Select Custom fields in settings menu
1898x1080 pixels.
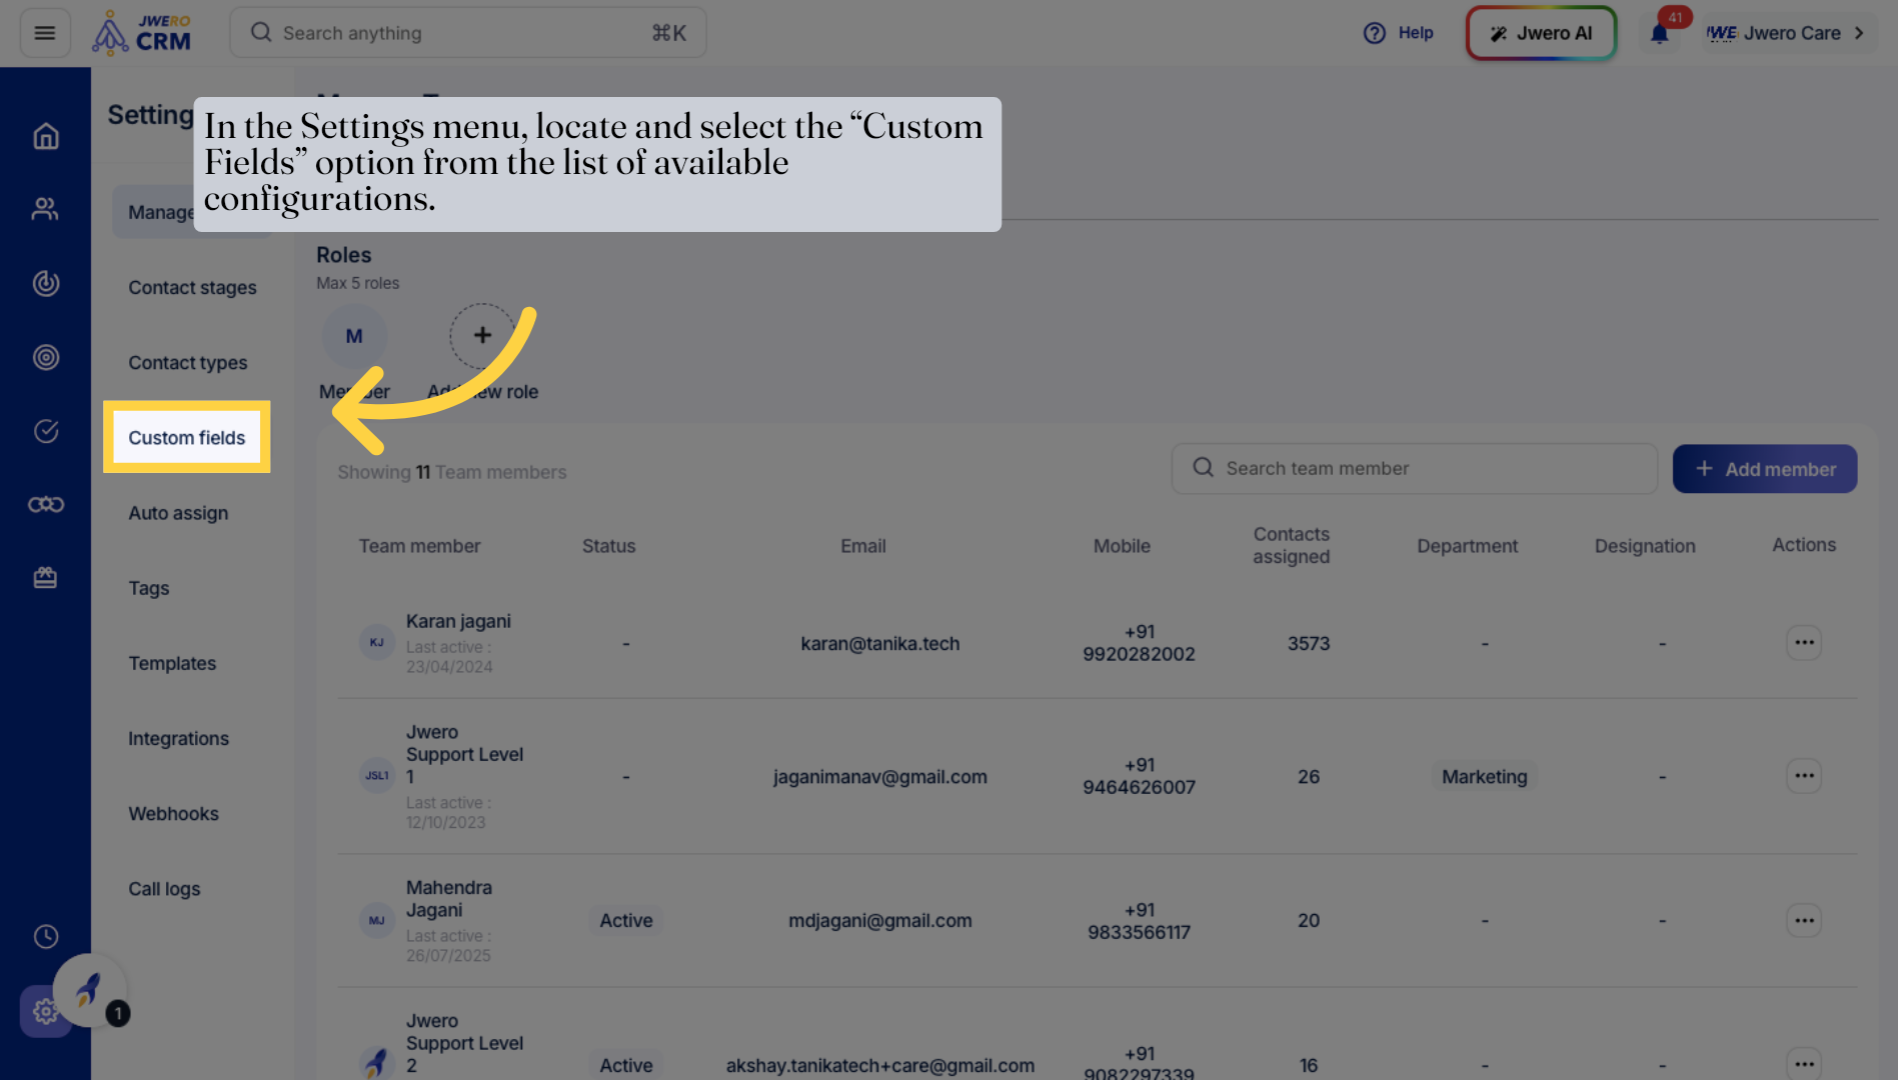coord(187,438)
